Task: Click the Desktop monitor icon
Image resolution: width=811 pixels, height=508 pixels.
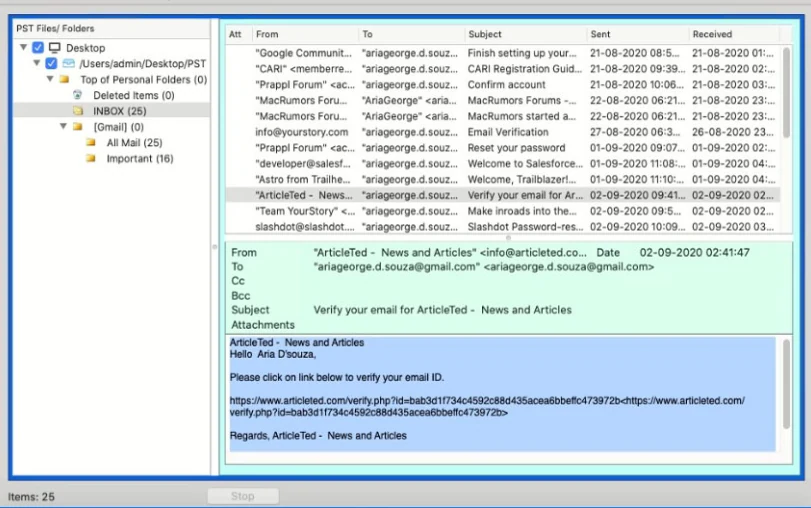Action: click(x=54, y=48)
